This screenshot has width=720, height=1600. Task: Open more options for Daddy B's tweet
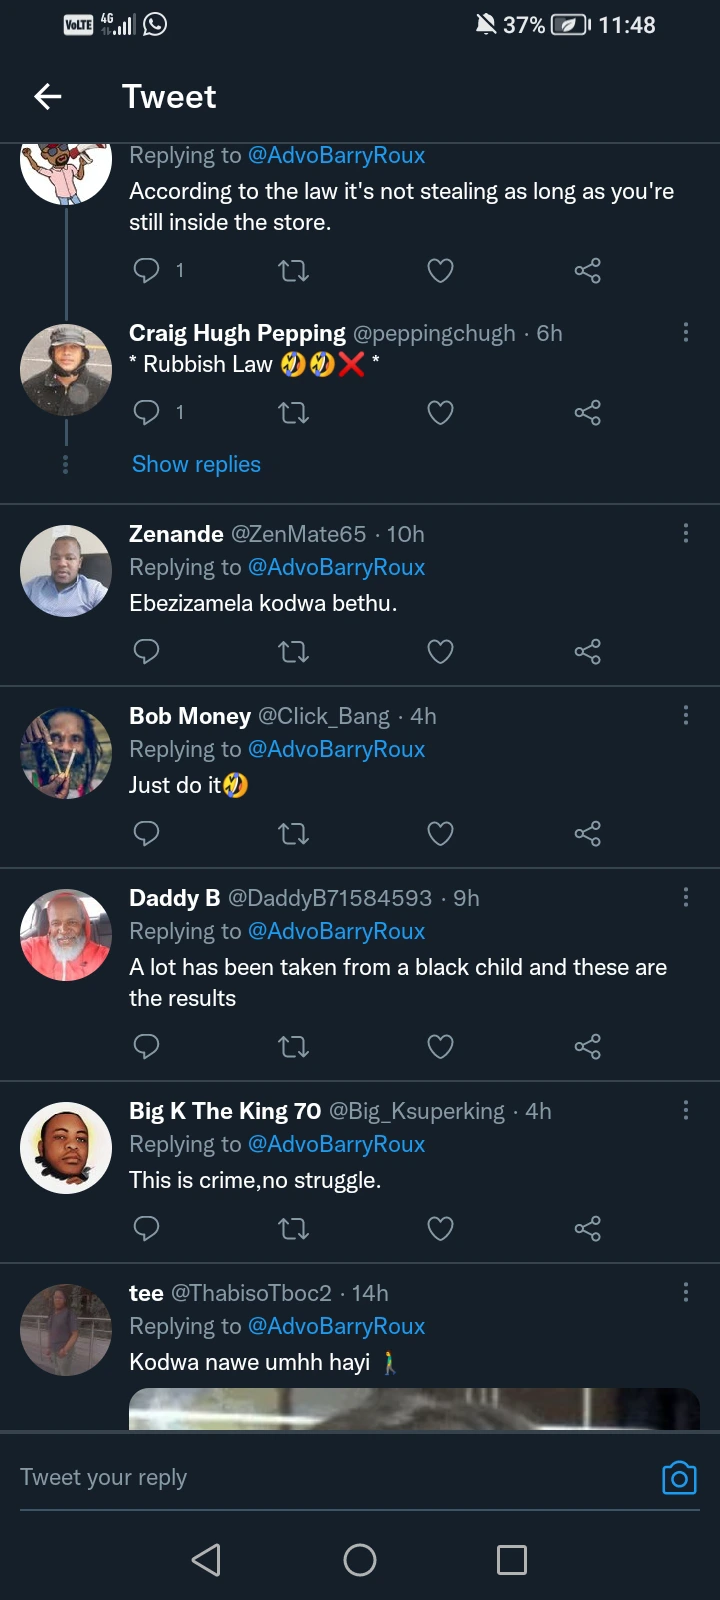[x=686, y=897]
